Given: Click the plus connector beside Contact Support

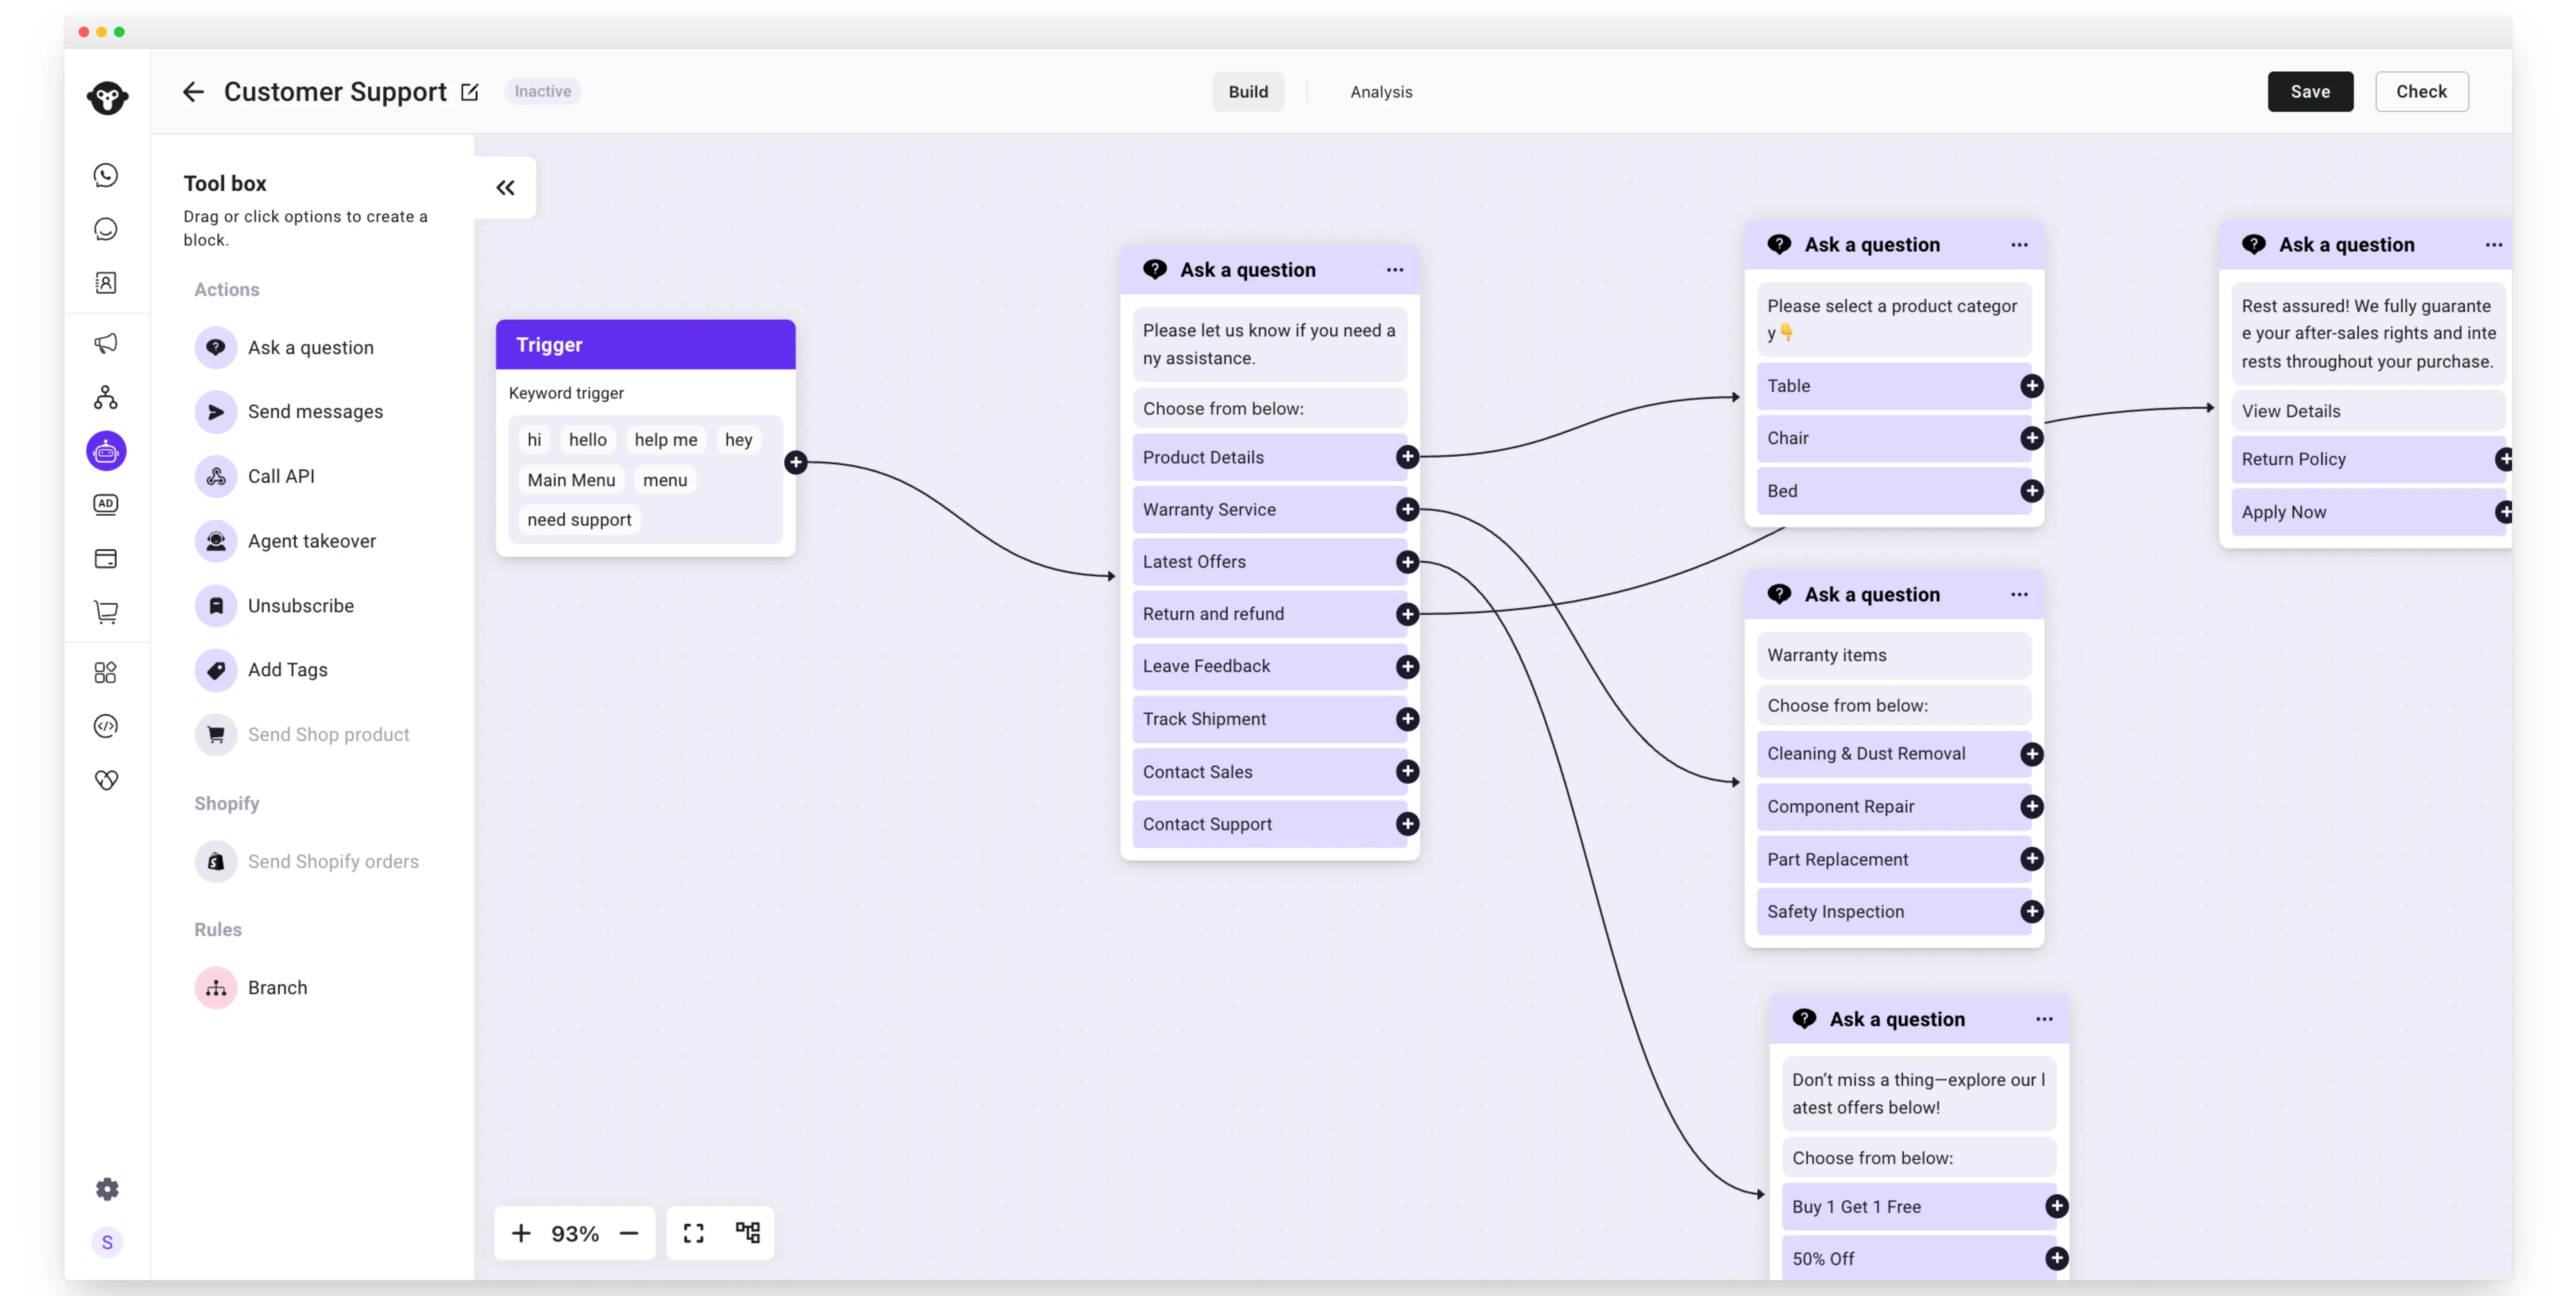Looking at the screenshot, I should 1407,824.
